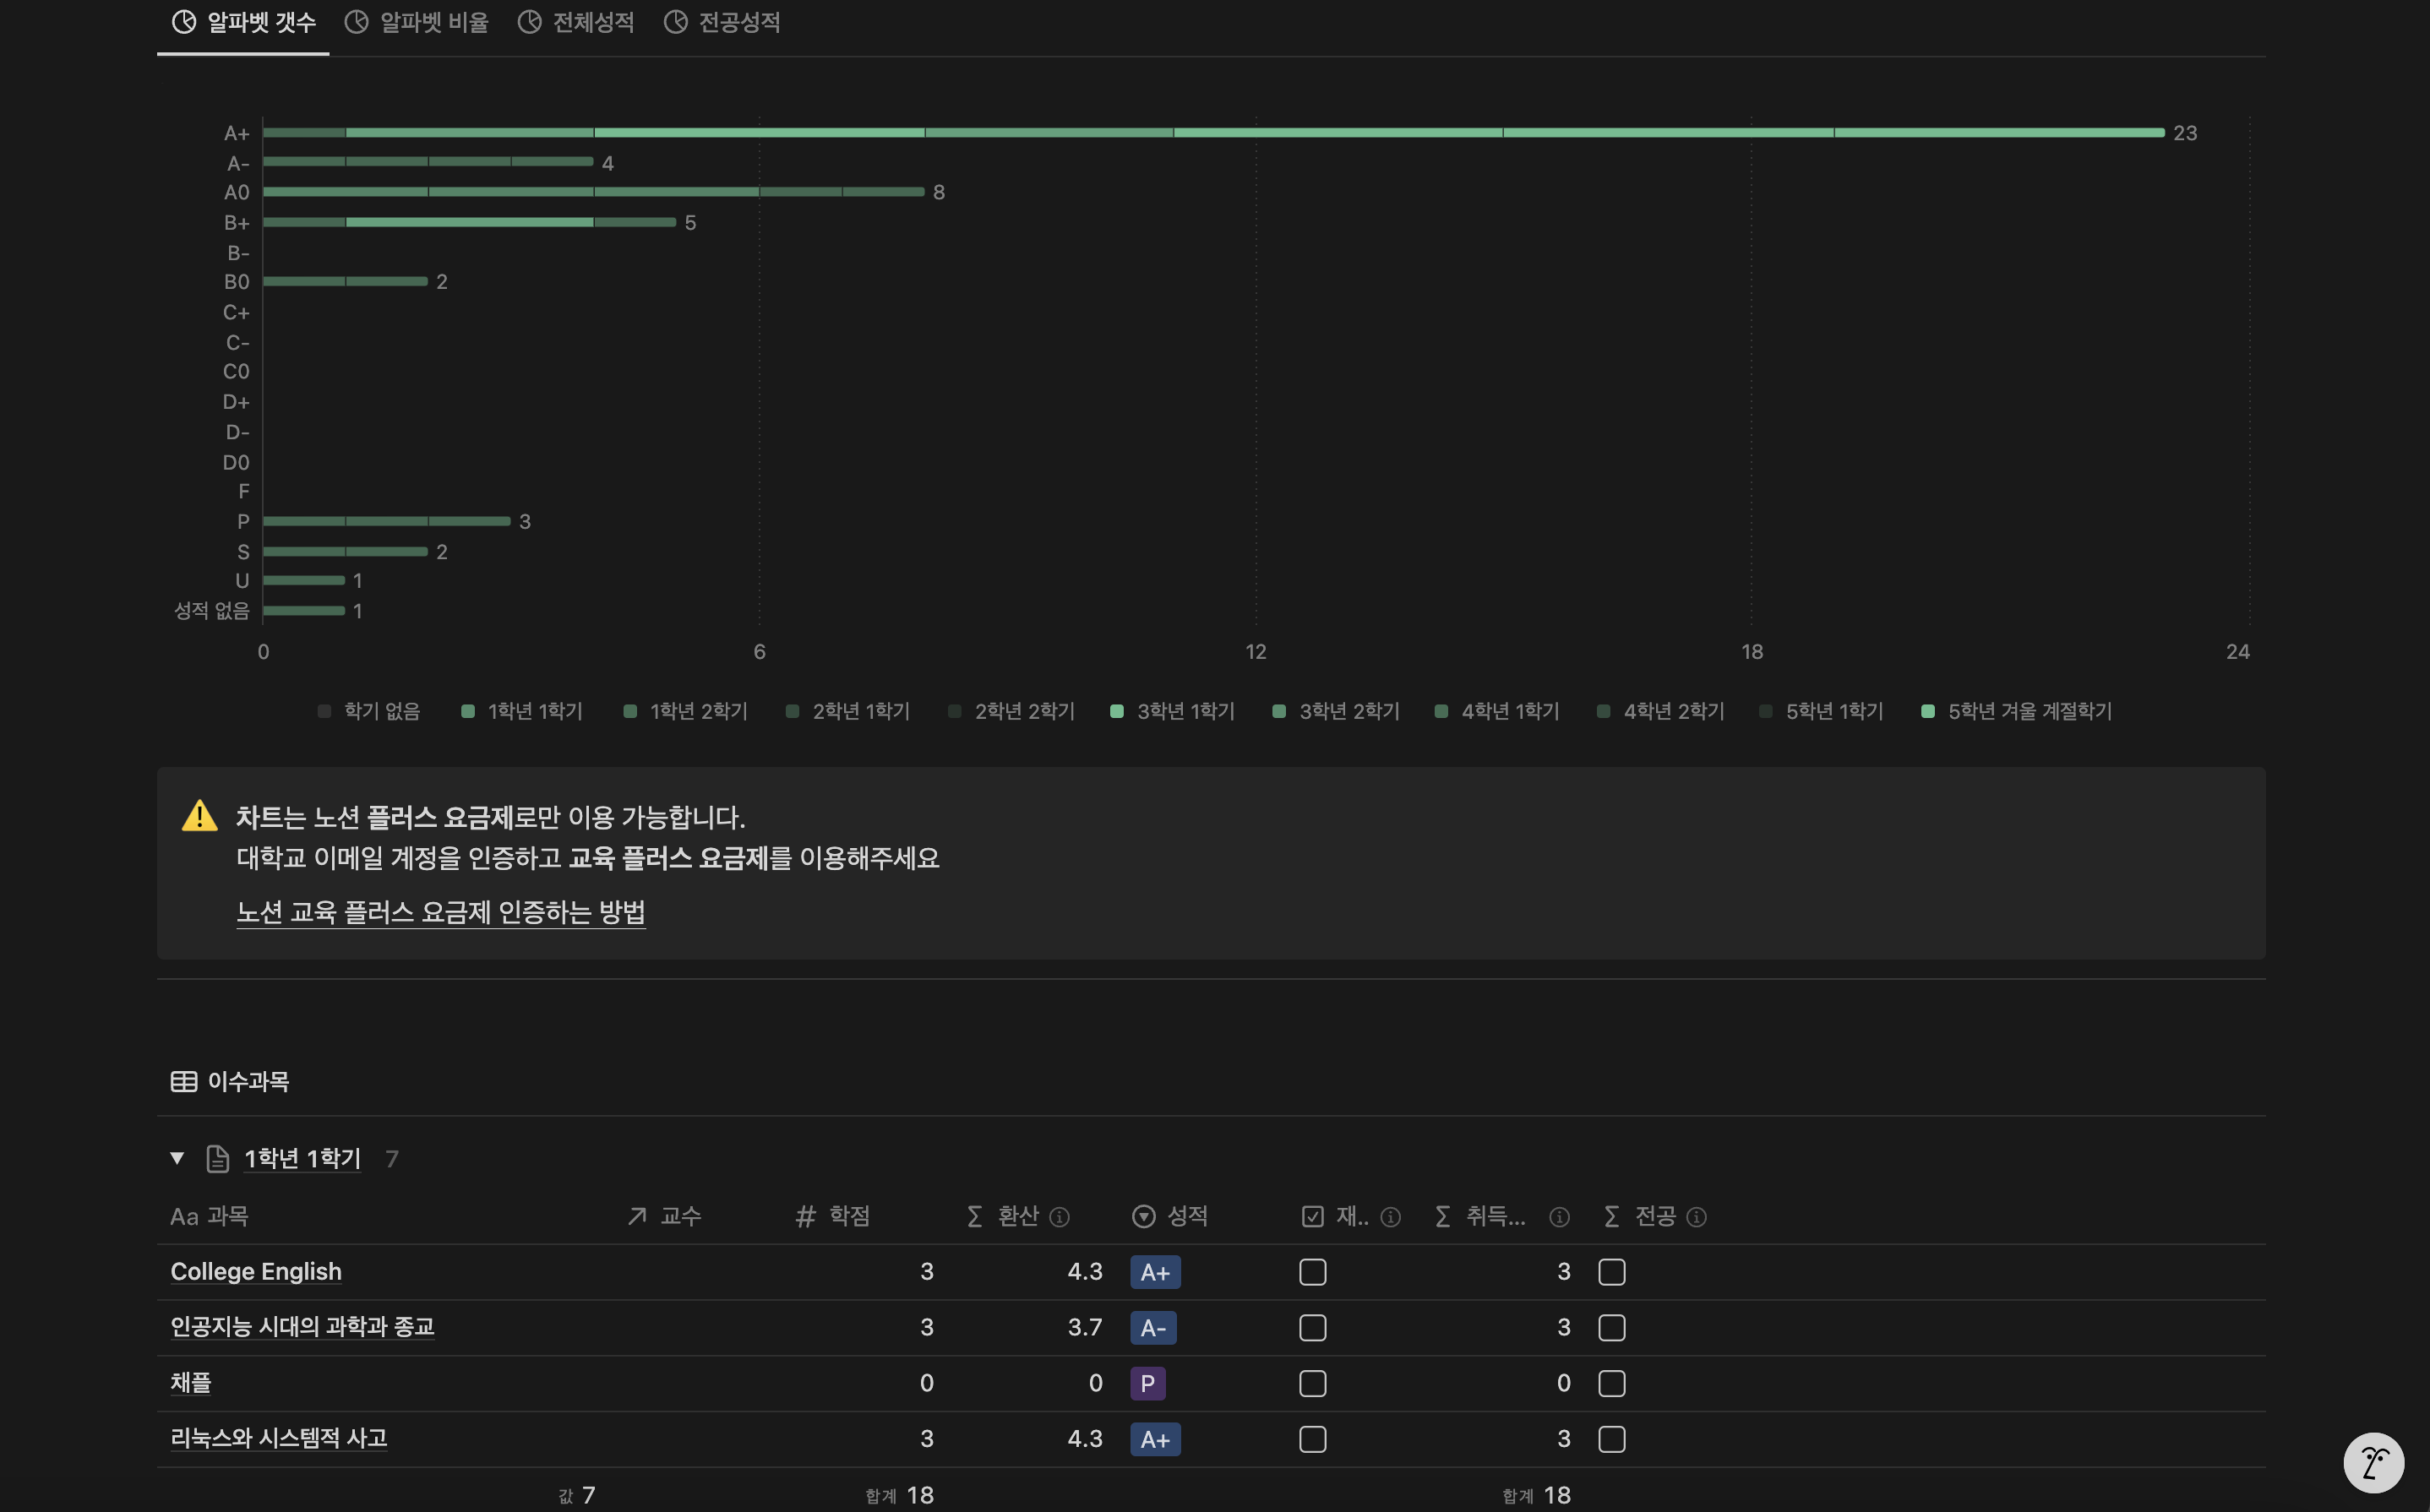Collapse the 1학년 1학기 group triangle
The image size is (2430, 1512).
pyautogui.click(x=177, y=1158)
